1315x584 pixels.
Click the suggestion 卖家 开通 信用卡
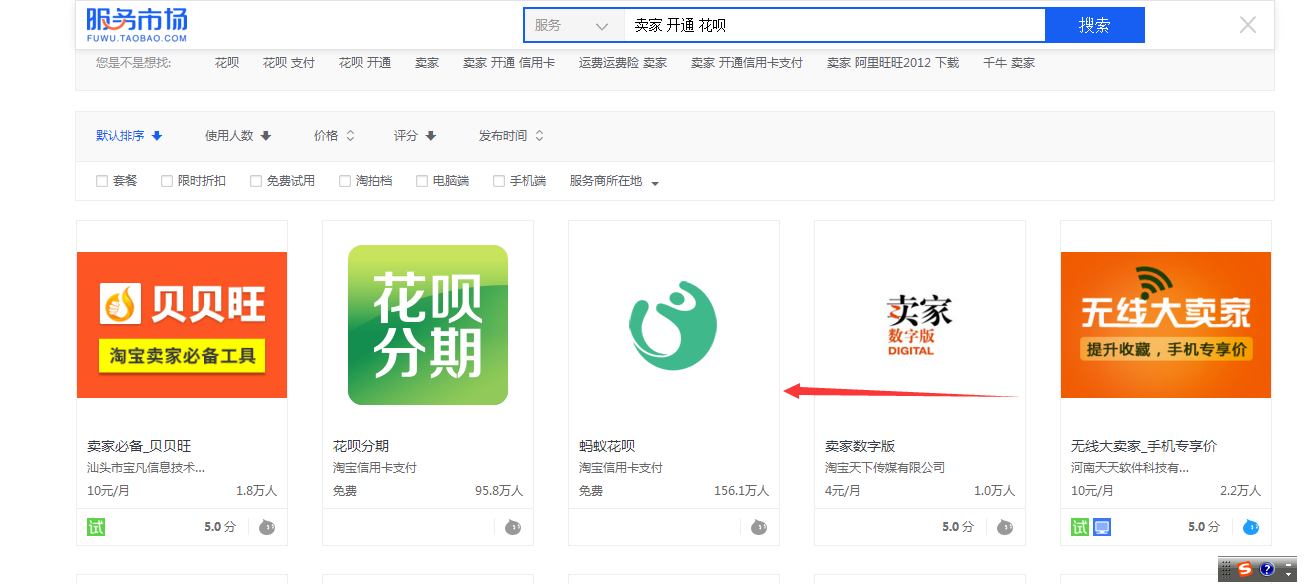point(509,63)
